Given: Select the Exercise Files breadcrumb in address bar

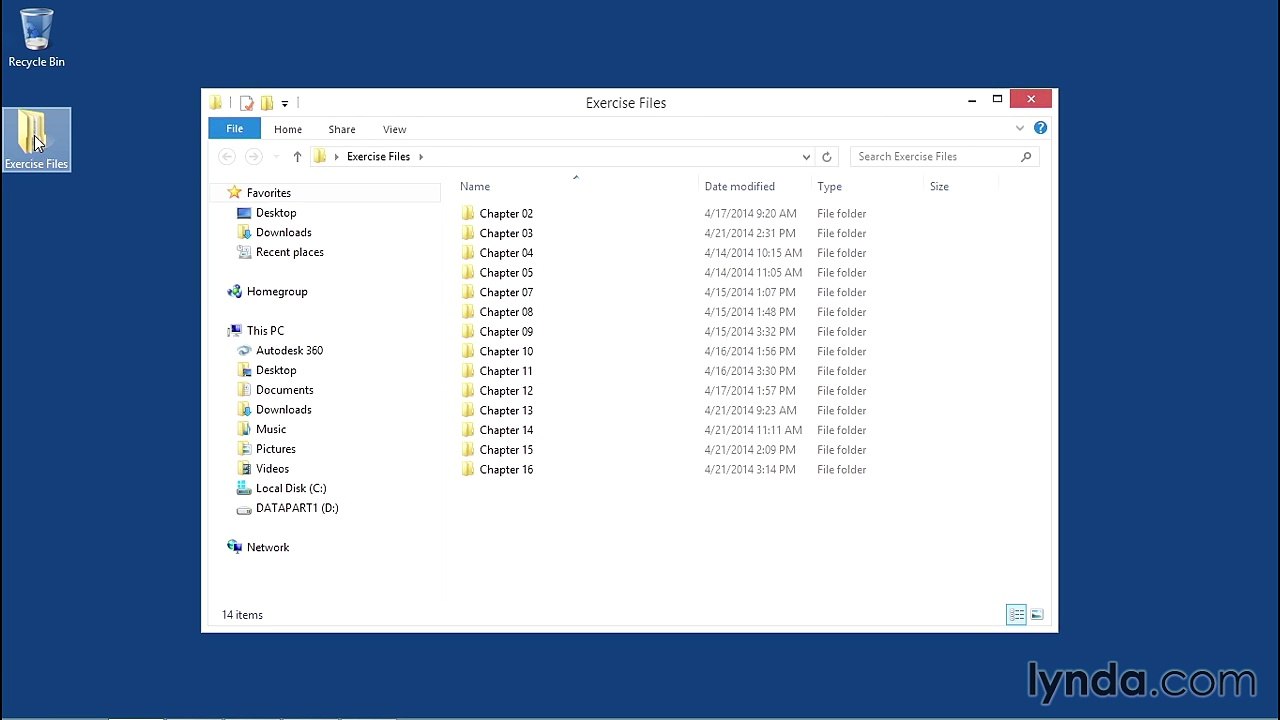Looking at the screenshot, I should click(x=378, y=157).
